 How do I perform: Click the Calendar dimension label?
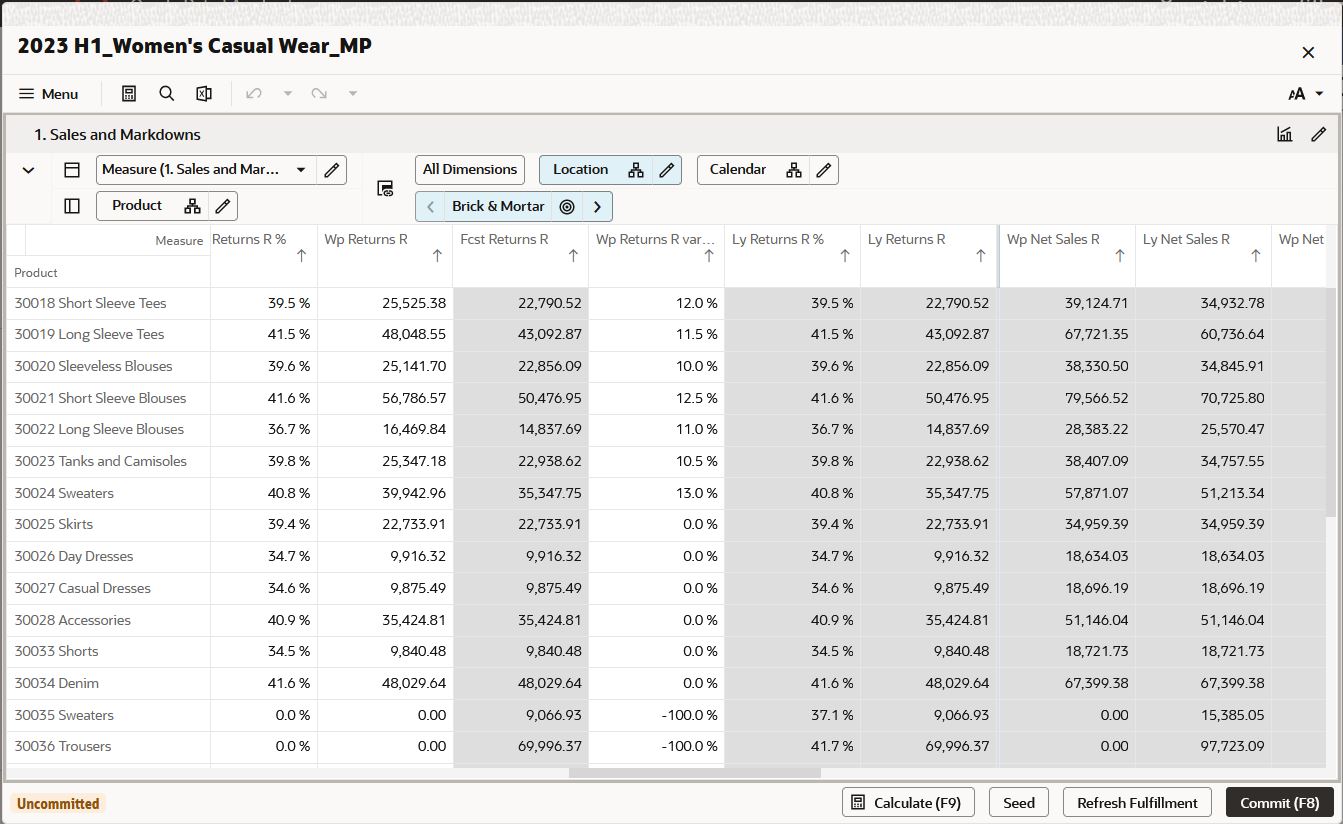(x=738, y=170)
